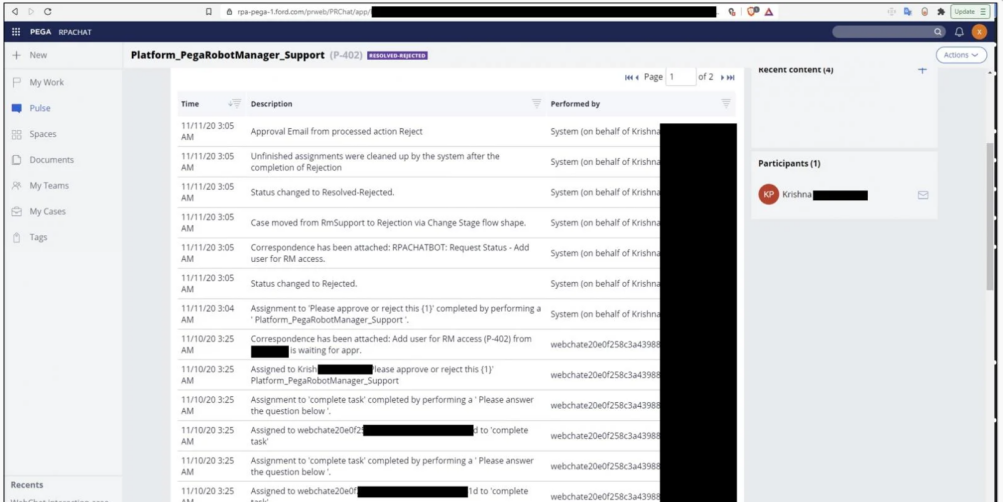Select row 'Case moved from RmSupport to Rejection'

point(457,223)
